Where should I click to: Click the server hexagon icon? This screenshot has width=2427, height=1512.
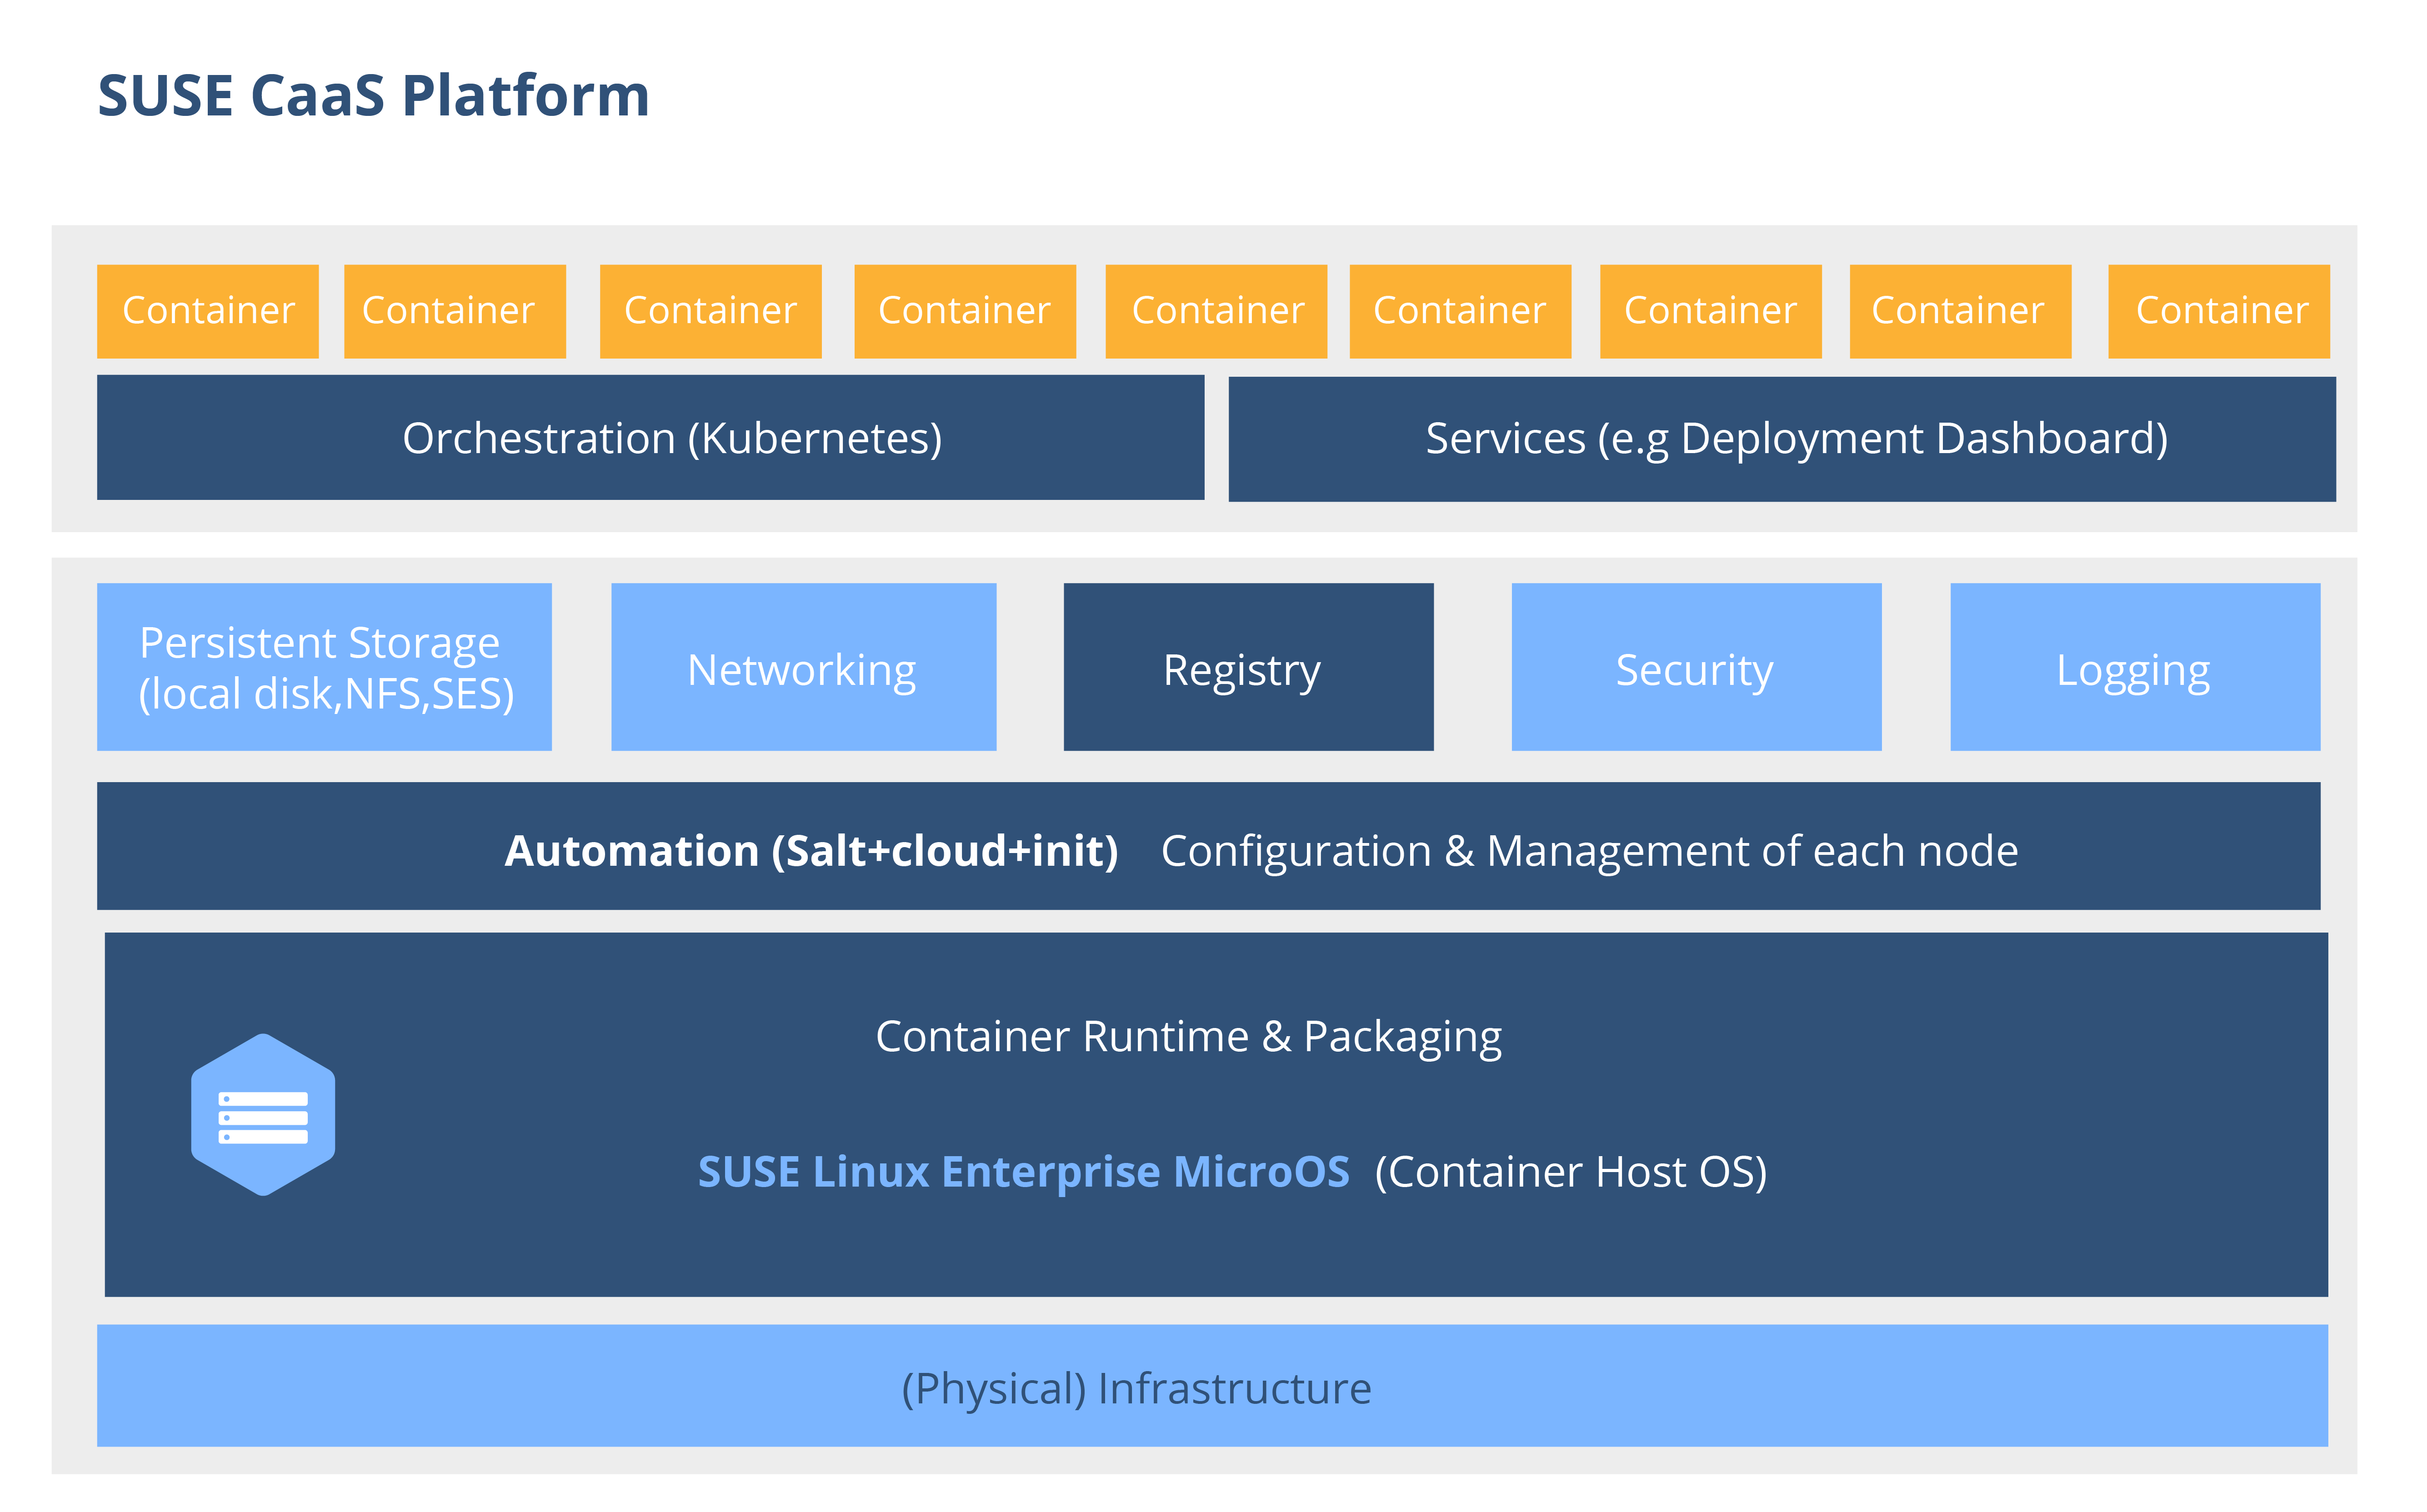tap(263, 1114)
